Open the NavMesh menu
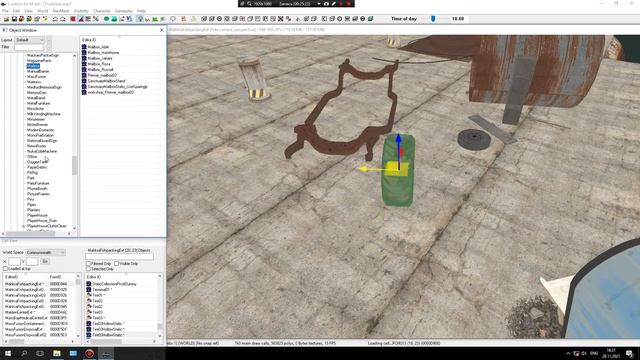The width and height of the screenshot is (640, 360). click(61, 11)
